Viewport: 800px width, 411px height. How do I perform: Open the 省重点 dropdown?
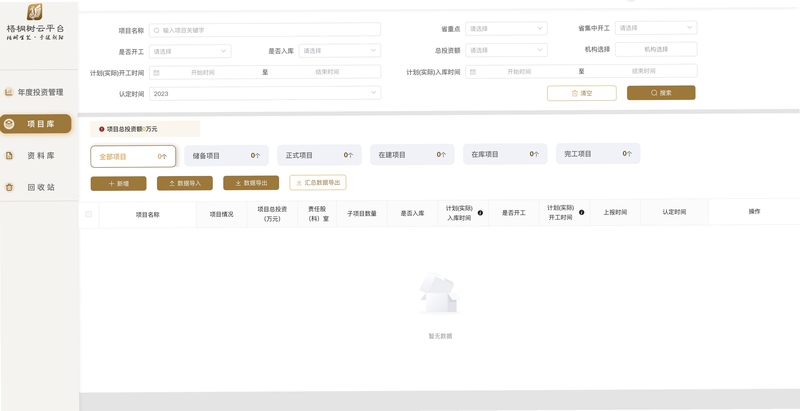pyautogui.click(x=506, y=29)
